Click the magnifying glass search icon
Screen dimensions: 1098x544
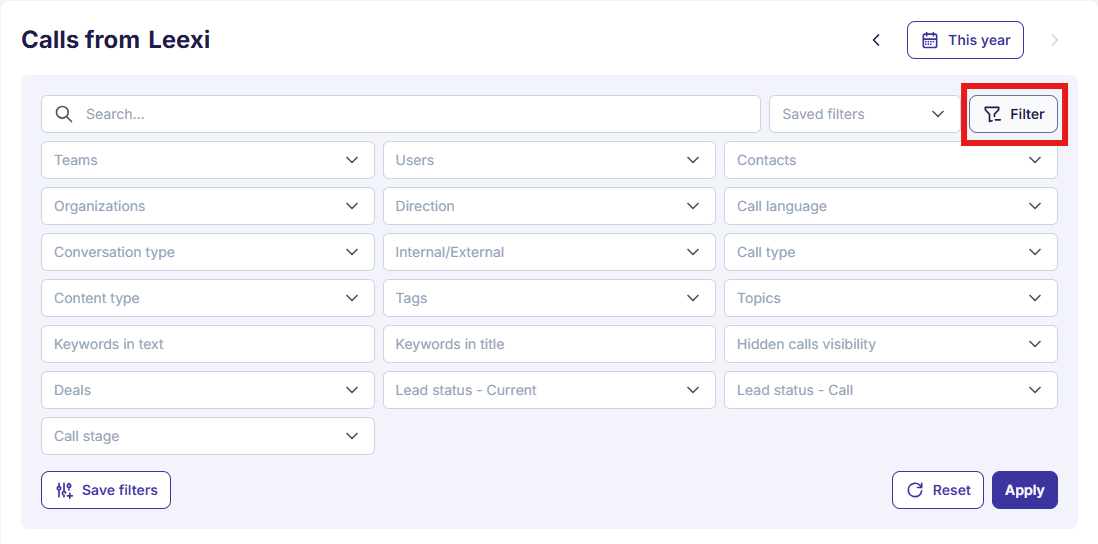pyautogui.click(x=64, y=114)
